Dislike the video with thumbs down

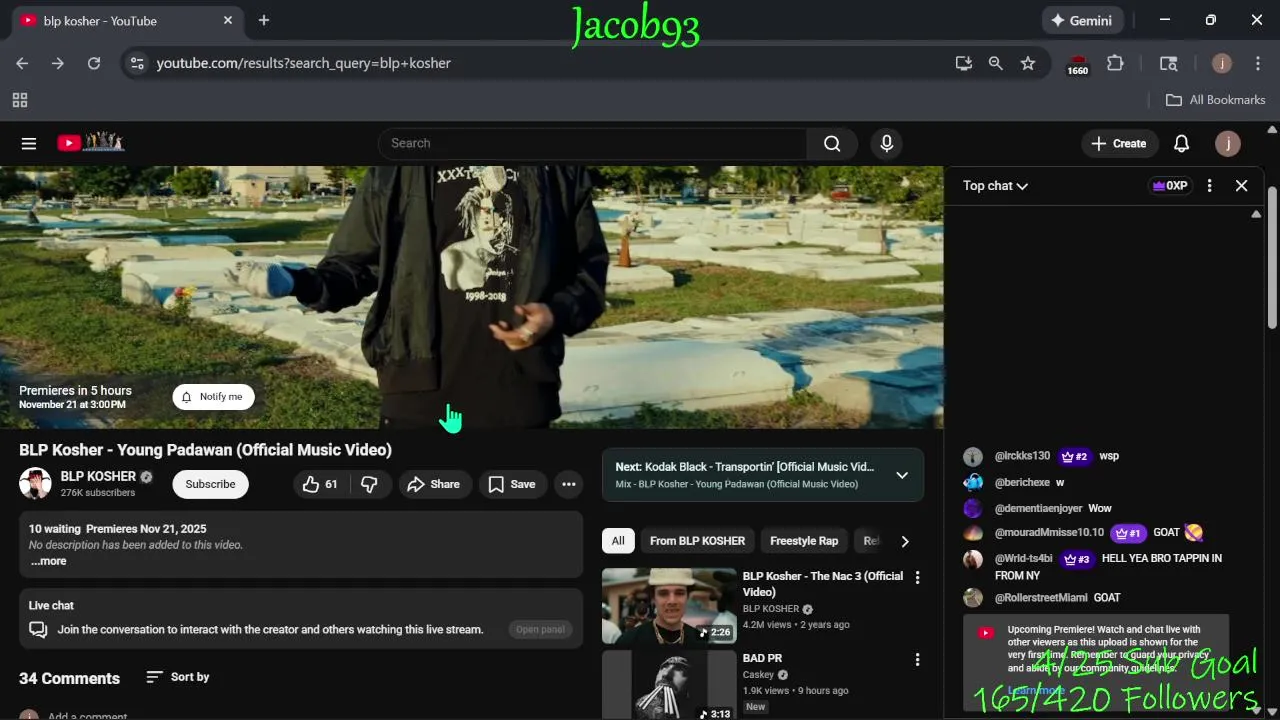click(369, 484)
